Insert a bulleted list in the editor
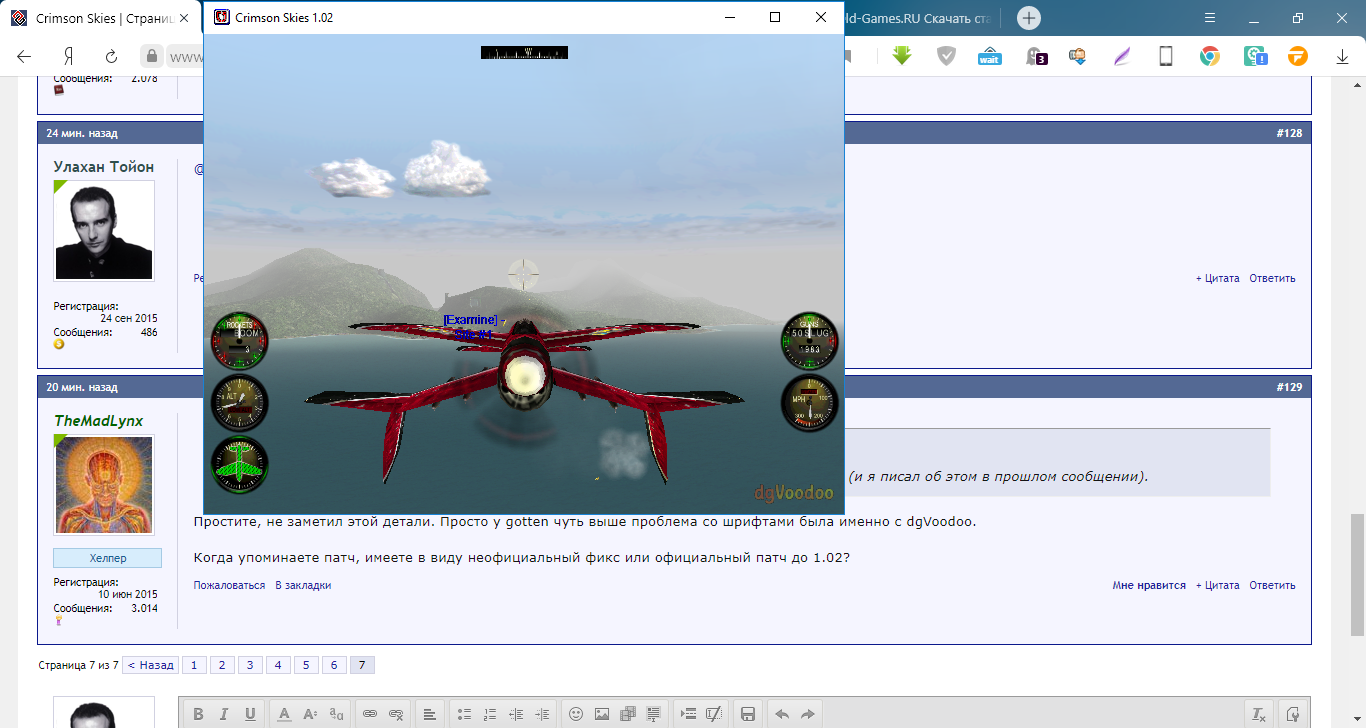The height and width of the screenshot is (728, 1366). pyautogui.click(x=463, y=714)
